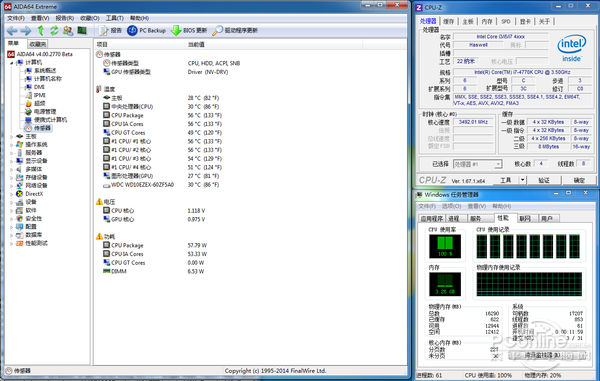Select the 超频 overclock flame item
The width and height of the screenshot is (600, 381).
click(x=35, y=103)
